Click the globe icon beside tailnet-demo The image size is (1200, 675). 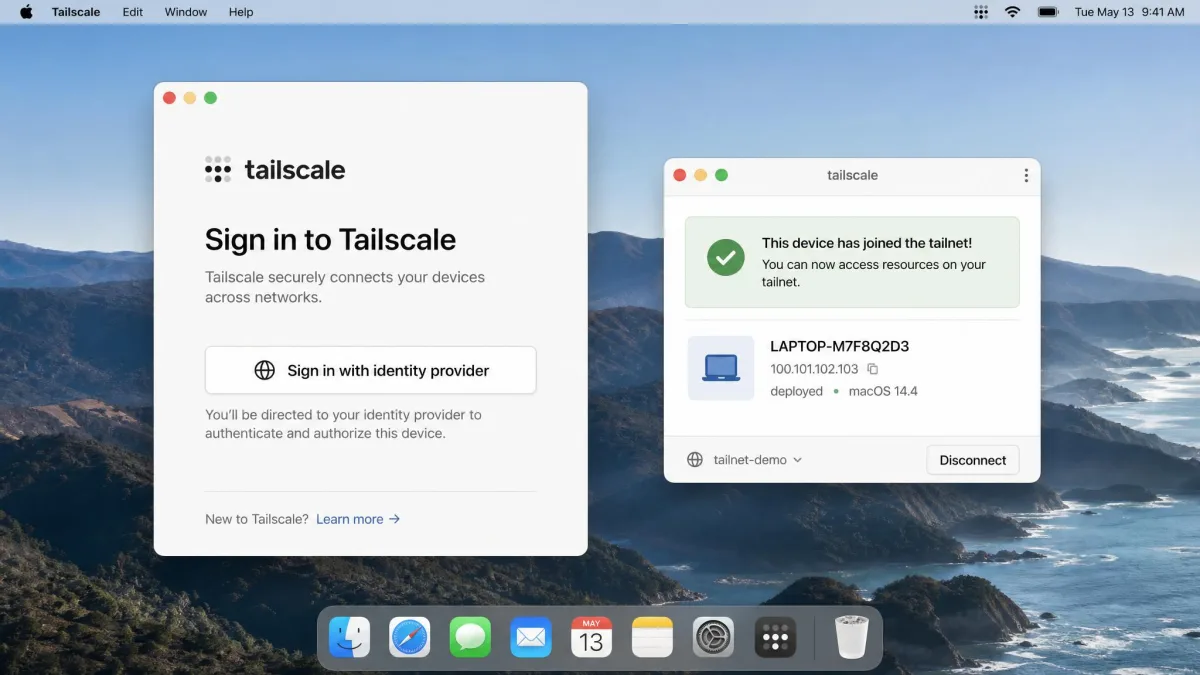point(695,460)
